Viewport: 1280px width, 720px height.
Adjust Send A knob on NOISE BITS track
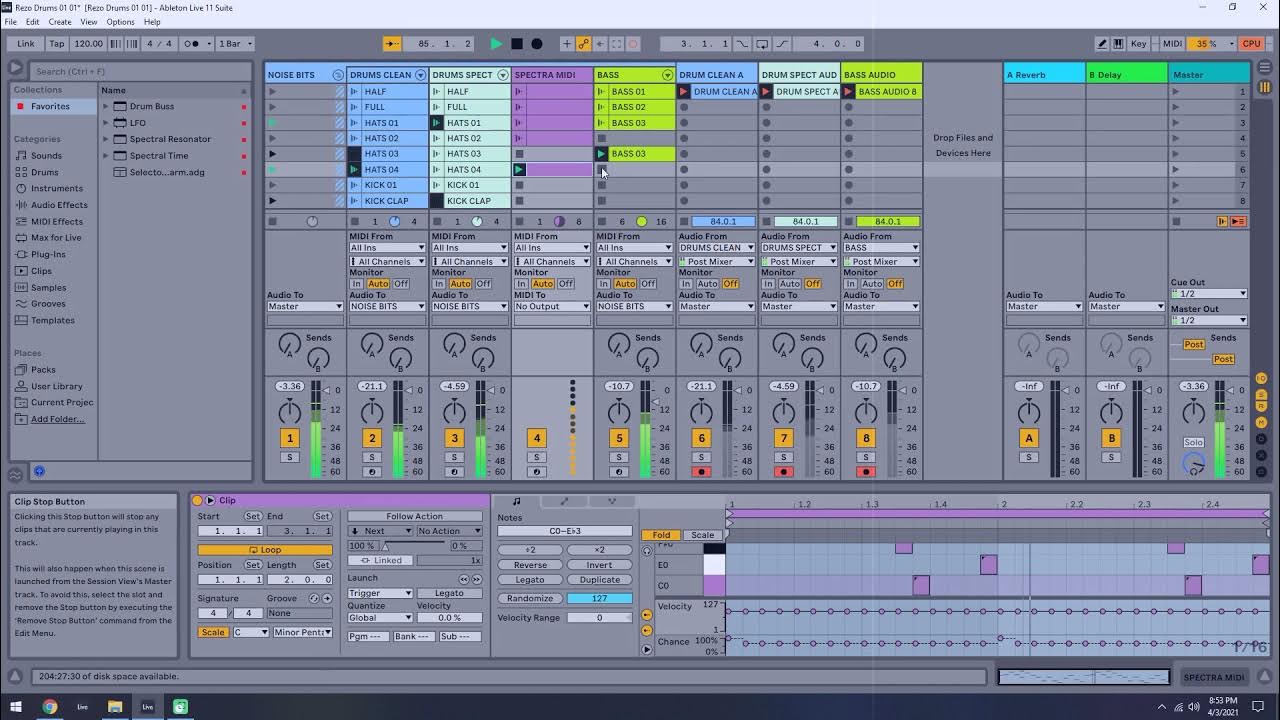(x=289, y=343)
